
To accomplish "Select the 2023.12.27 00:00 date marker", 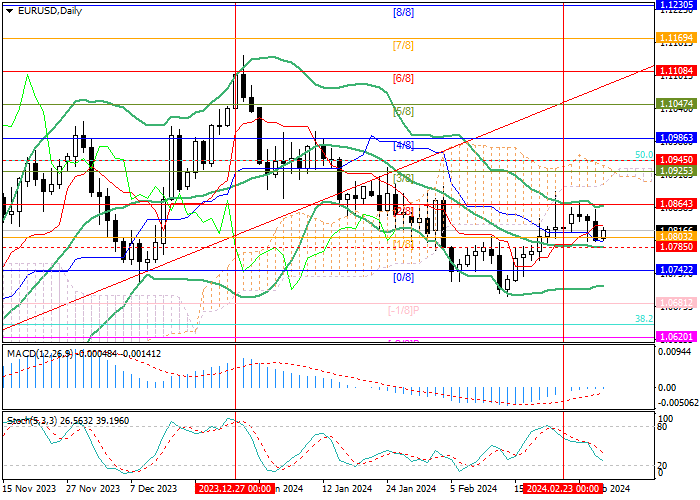I will [x=233, y=488].
